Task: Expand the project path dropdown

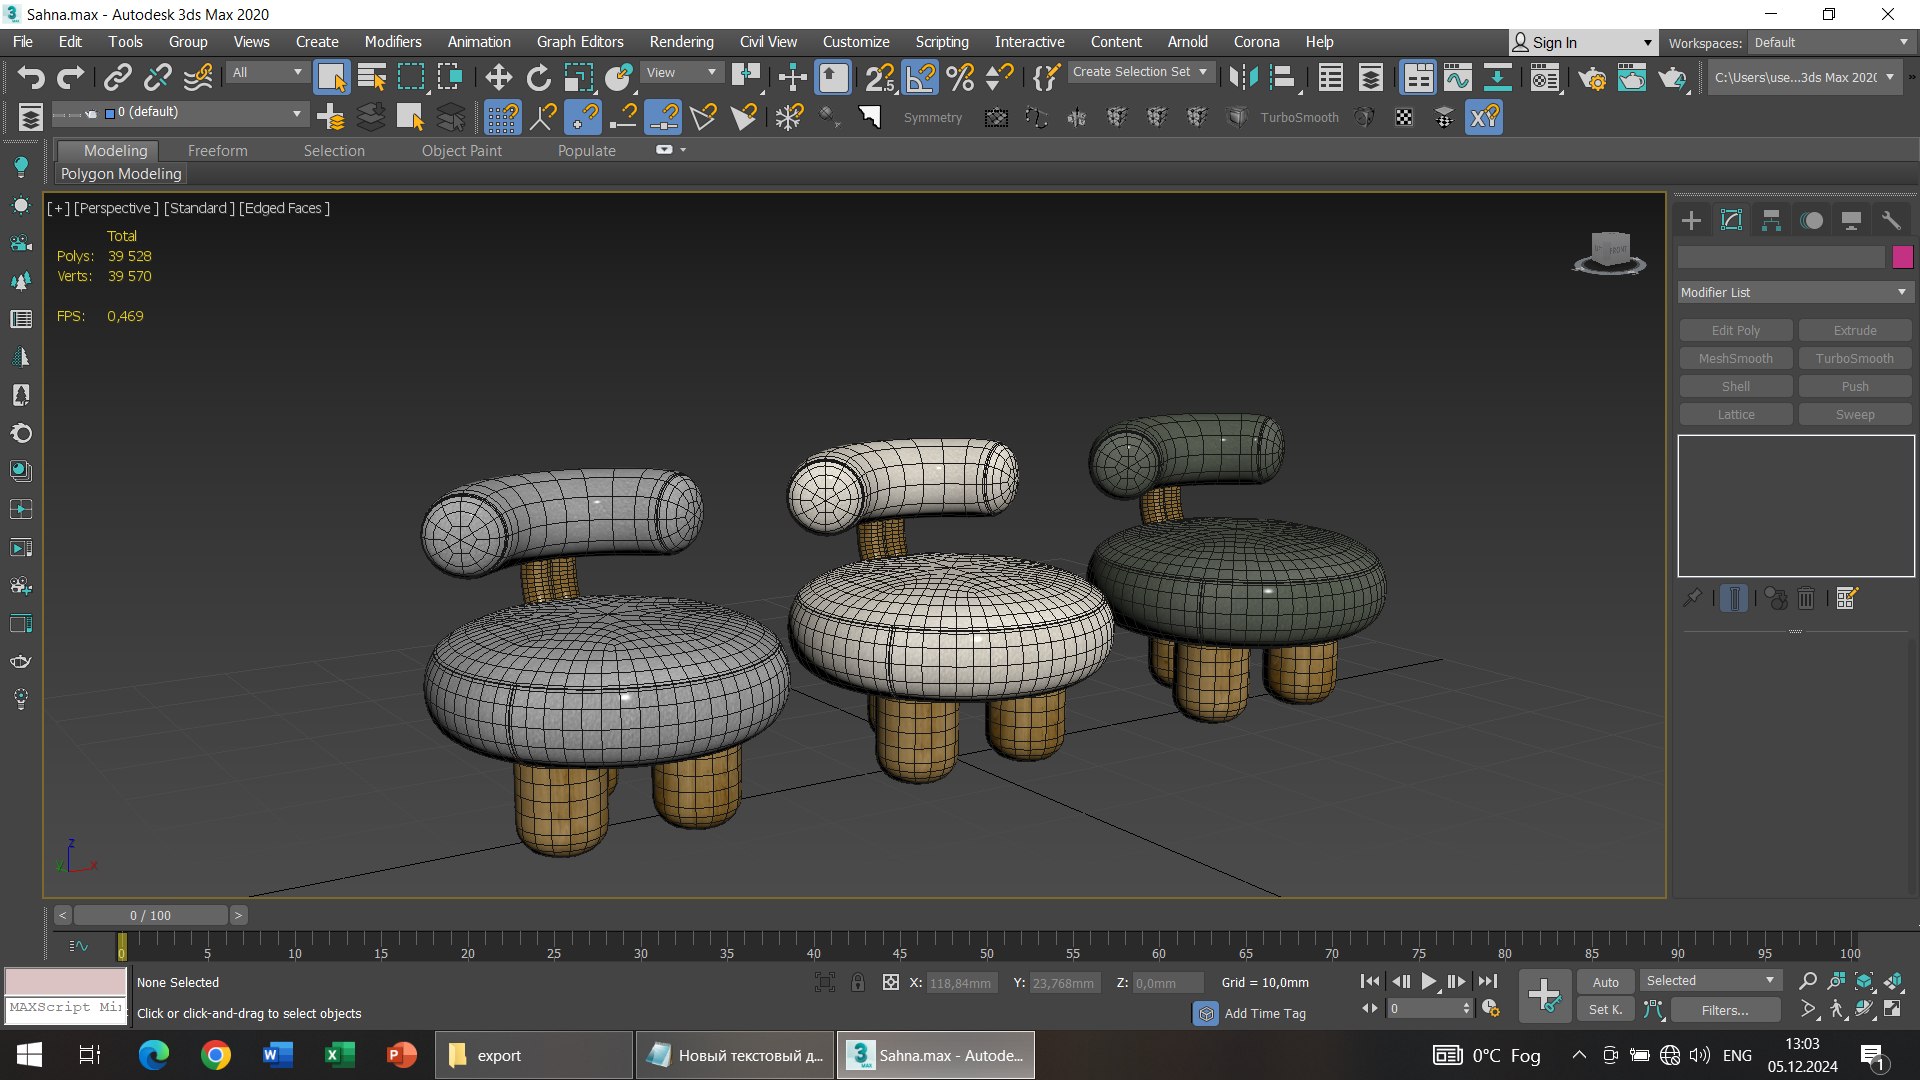Action: tap(1805, 77)
